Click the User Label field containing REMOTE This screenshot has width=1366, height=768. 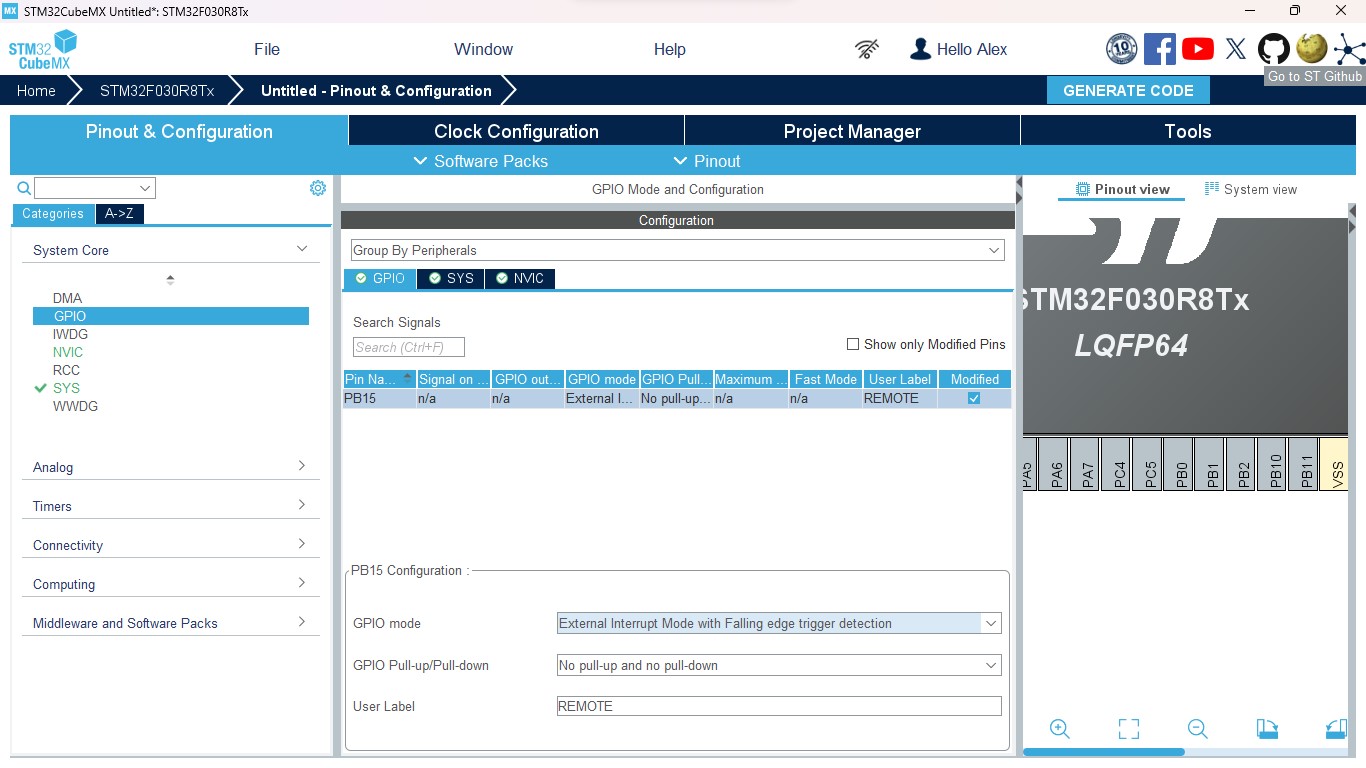[779, 706]
